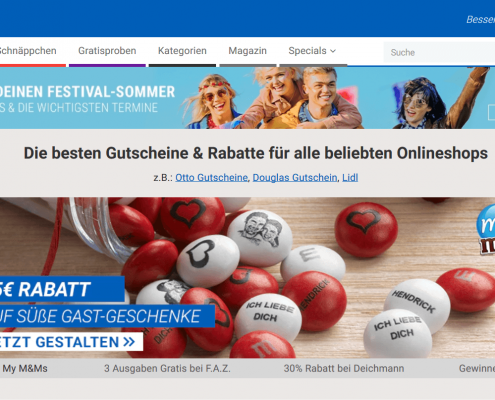Image resolution: width=495 pixels, height=400 pixels.
Task: Select the Gewinn slide caption at right edge
Action: coord(477,369)
